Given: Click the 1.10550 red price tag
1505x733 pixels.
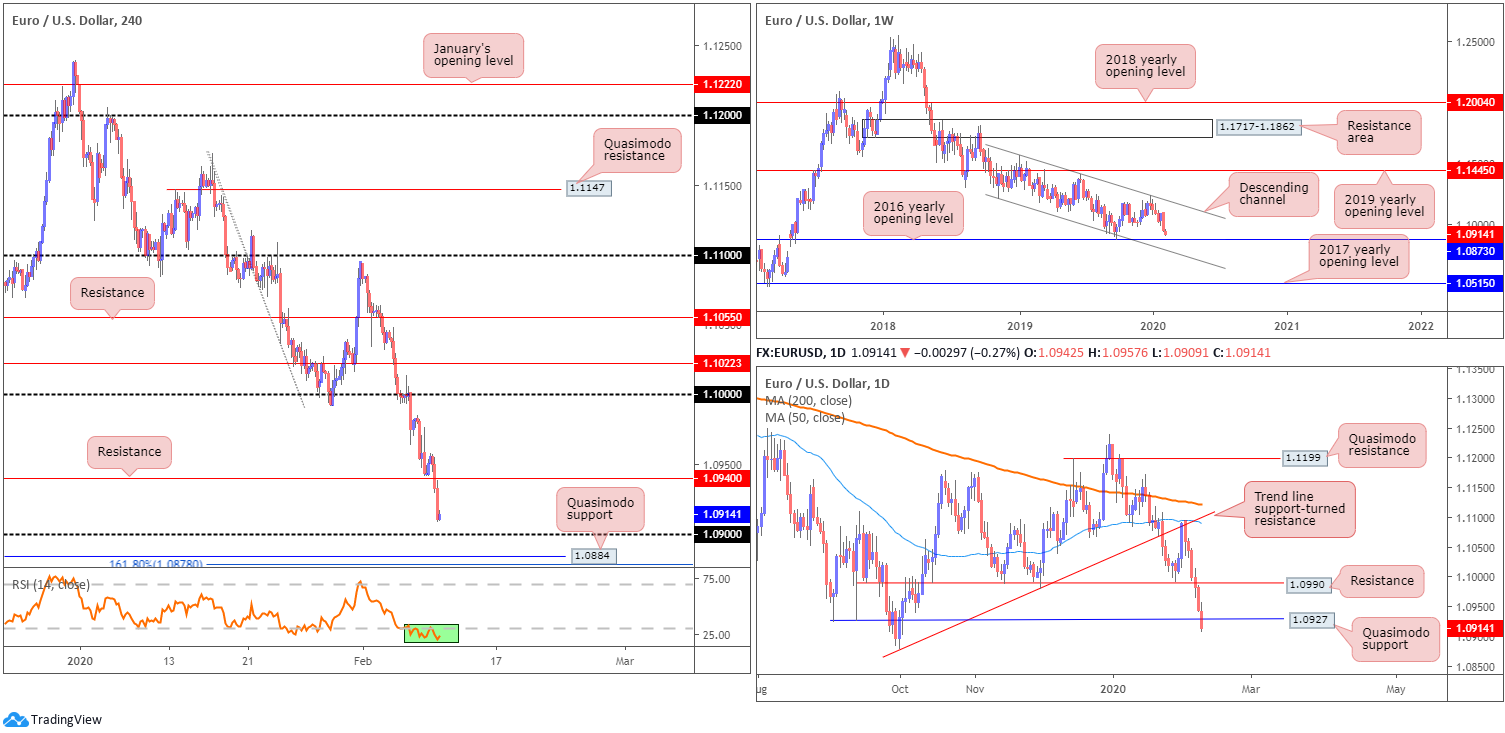Looking at the screenshot, I should click(x=720, y=317).
